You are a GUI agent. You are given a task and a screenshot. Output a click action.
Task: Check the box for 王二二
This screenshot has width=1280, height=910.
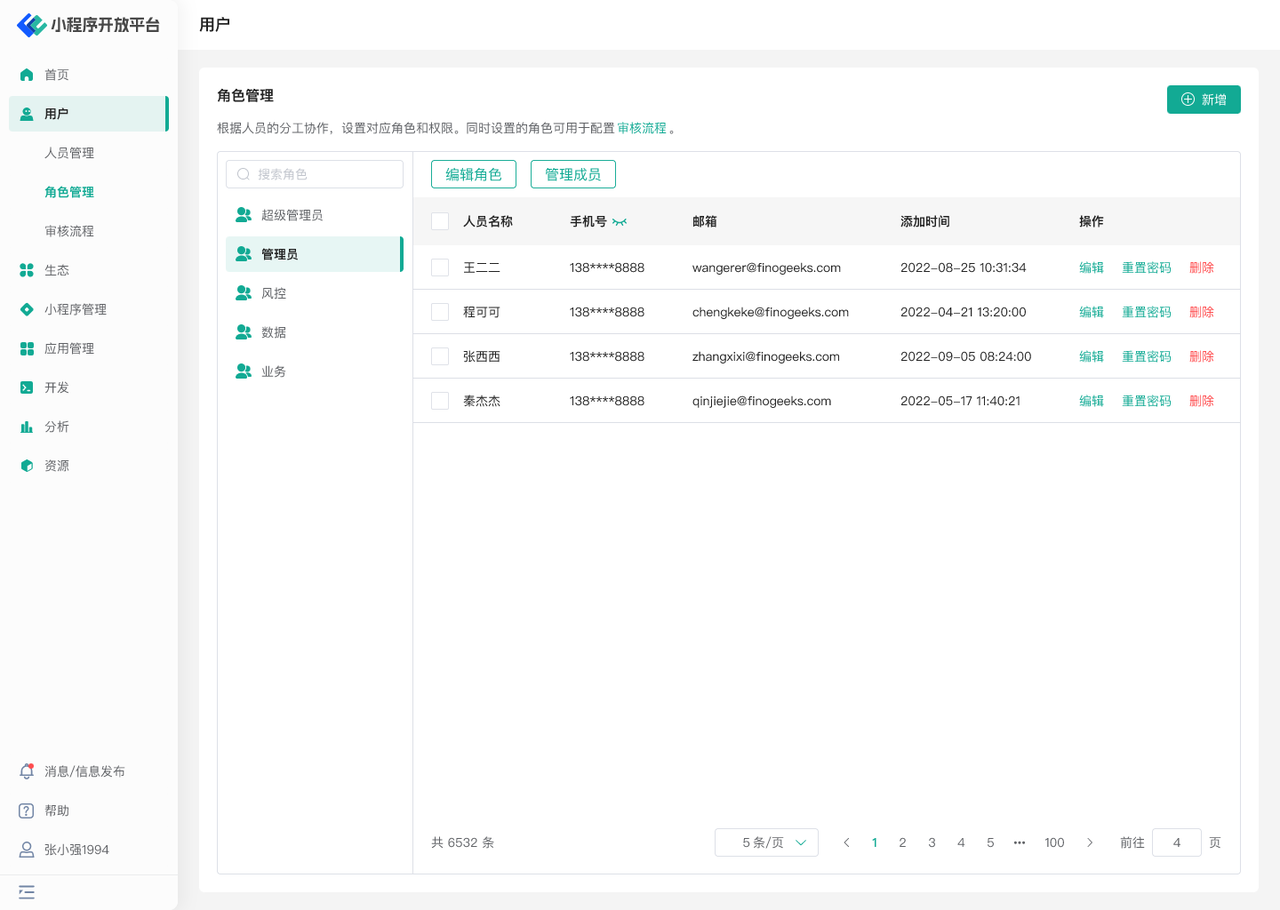[x=440, y=268]
